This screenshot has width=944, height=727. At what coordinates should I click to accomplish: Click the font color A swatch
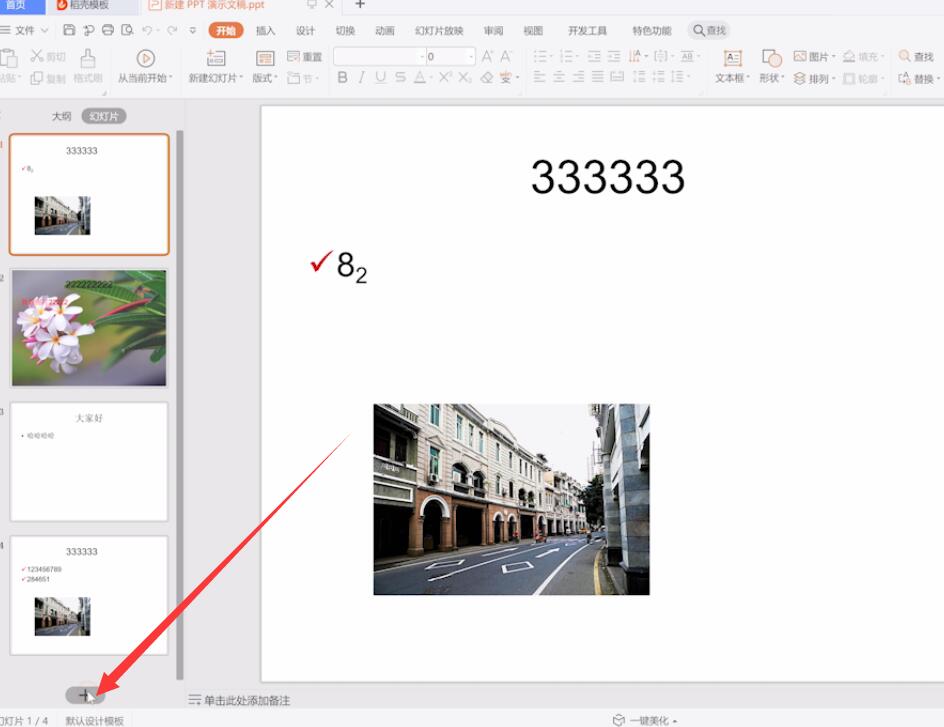420,77
